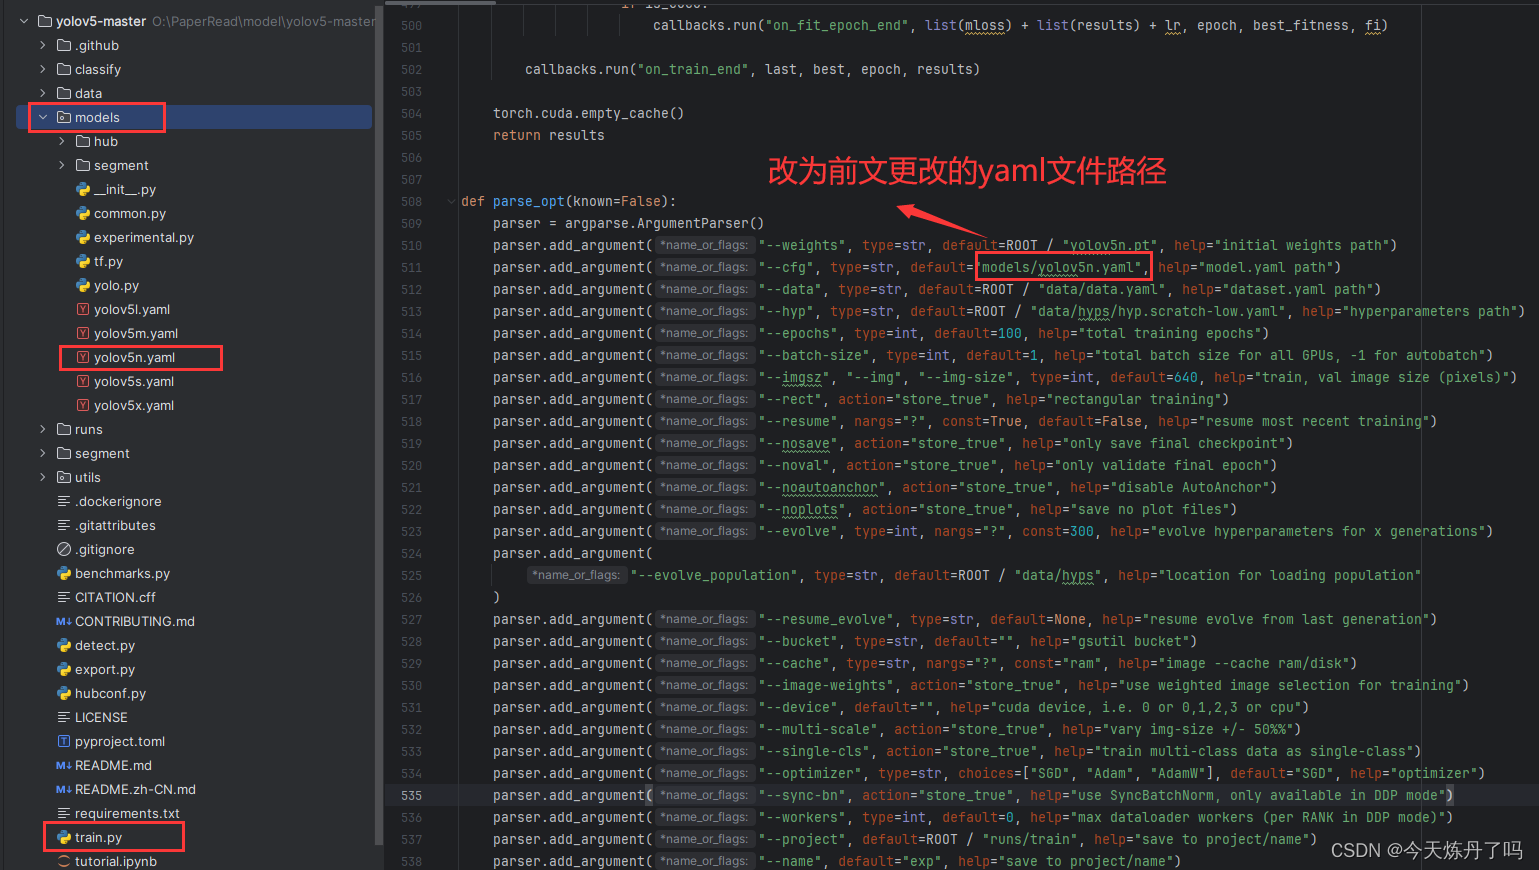Click the text file icon of .dockerignore
The height and width of the screenshot is (870, 1539).
coord(64,501)
